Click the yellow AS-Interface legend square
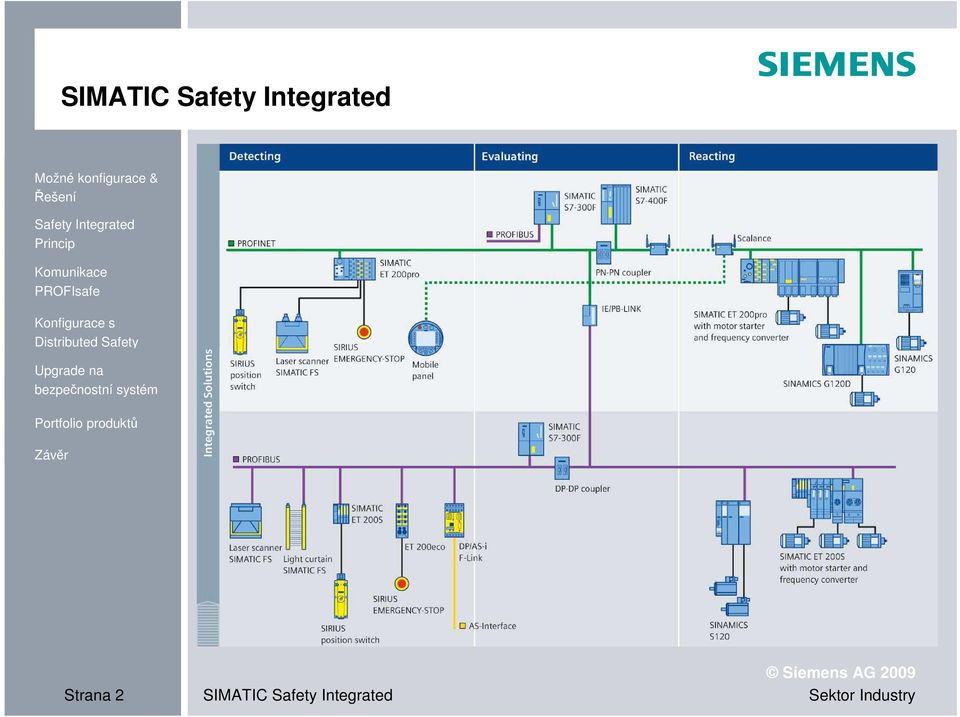960x717 pixels. [462, 626]
